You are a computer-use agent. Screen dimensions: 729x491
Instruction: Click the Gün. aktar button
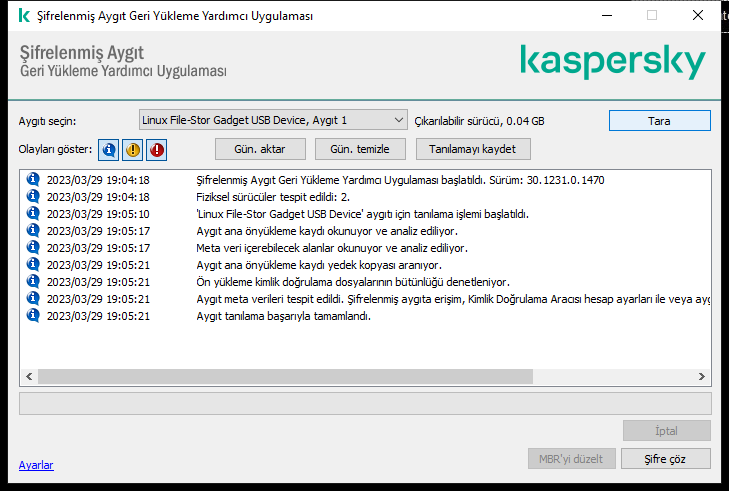point(260,149)
